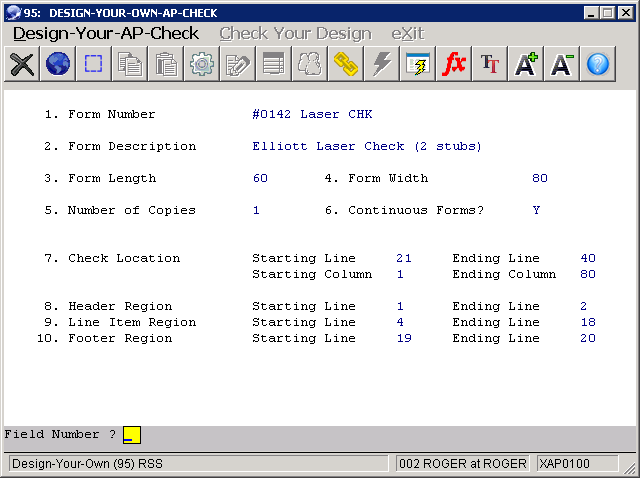Click the window resize grip corner
Screen dimensions: 640x478
click(630, 467)
